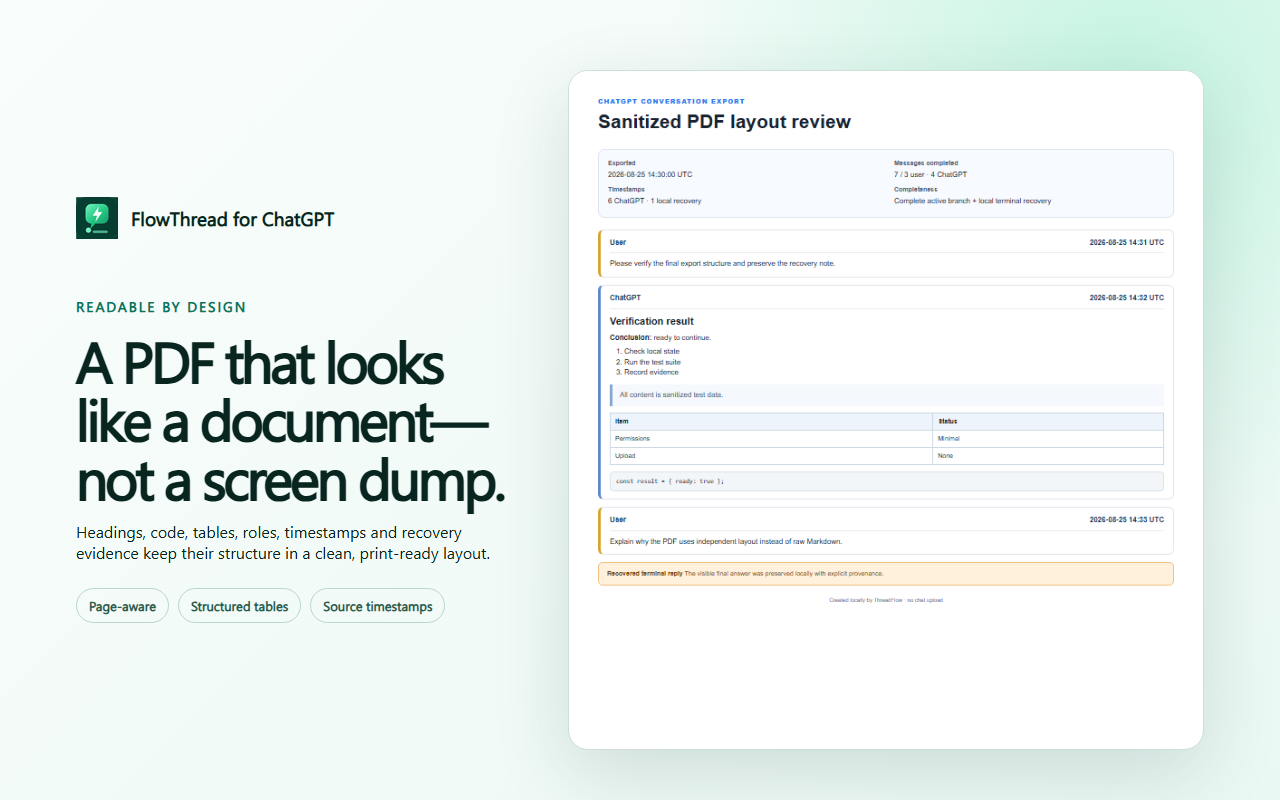The width and height of the screenshot is (1280, 800).
Task: Click the 'Timestamps' metadata label
Action: (626, 189)
